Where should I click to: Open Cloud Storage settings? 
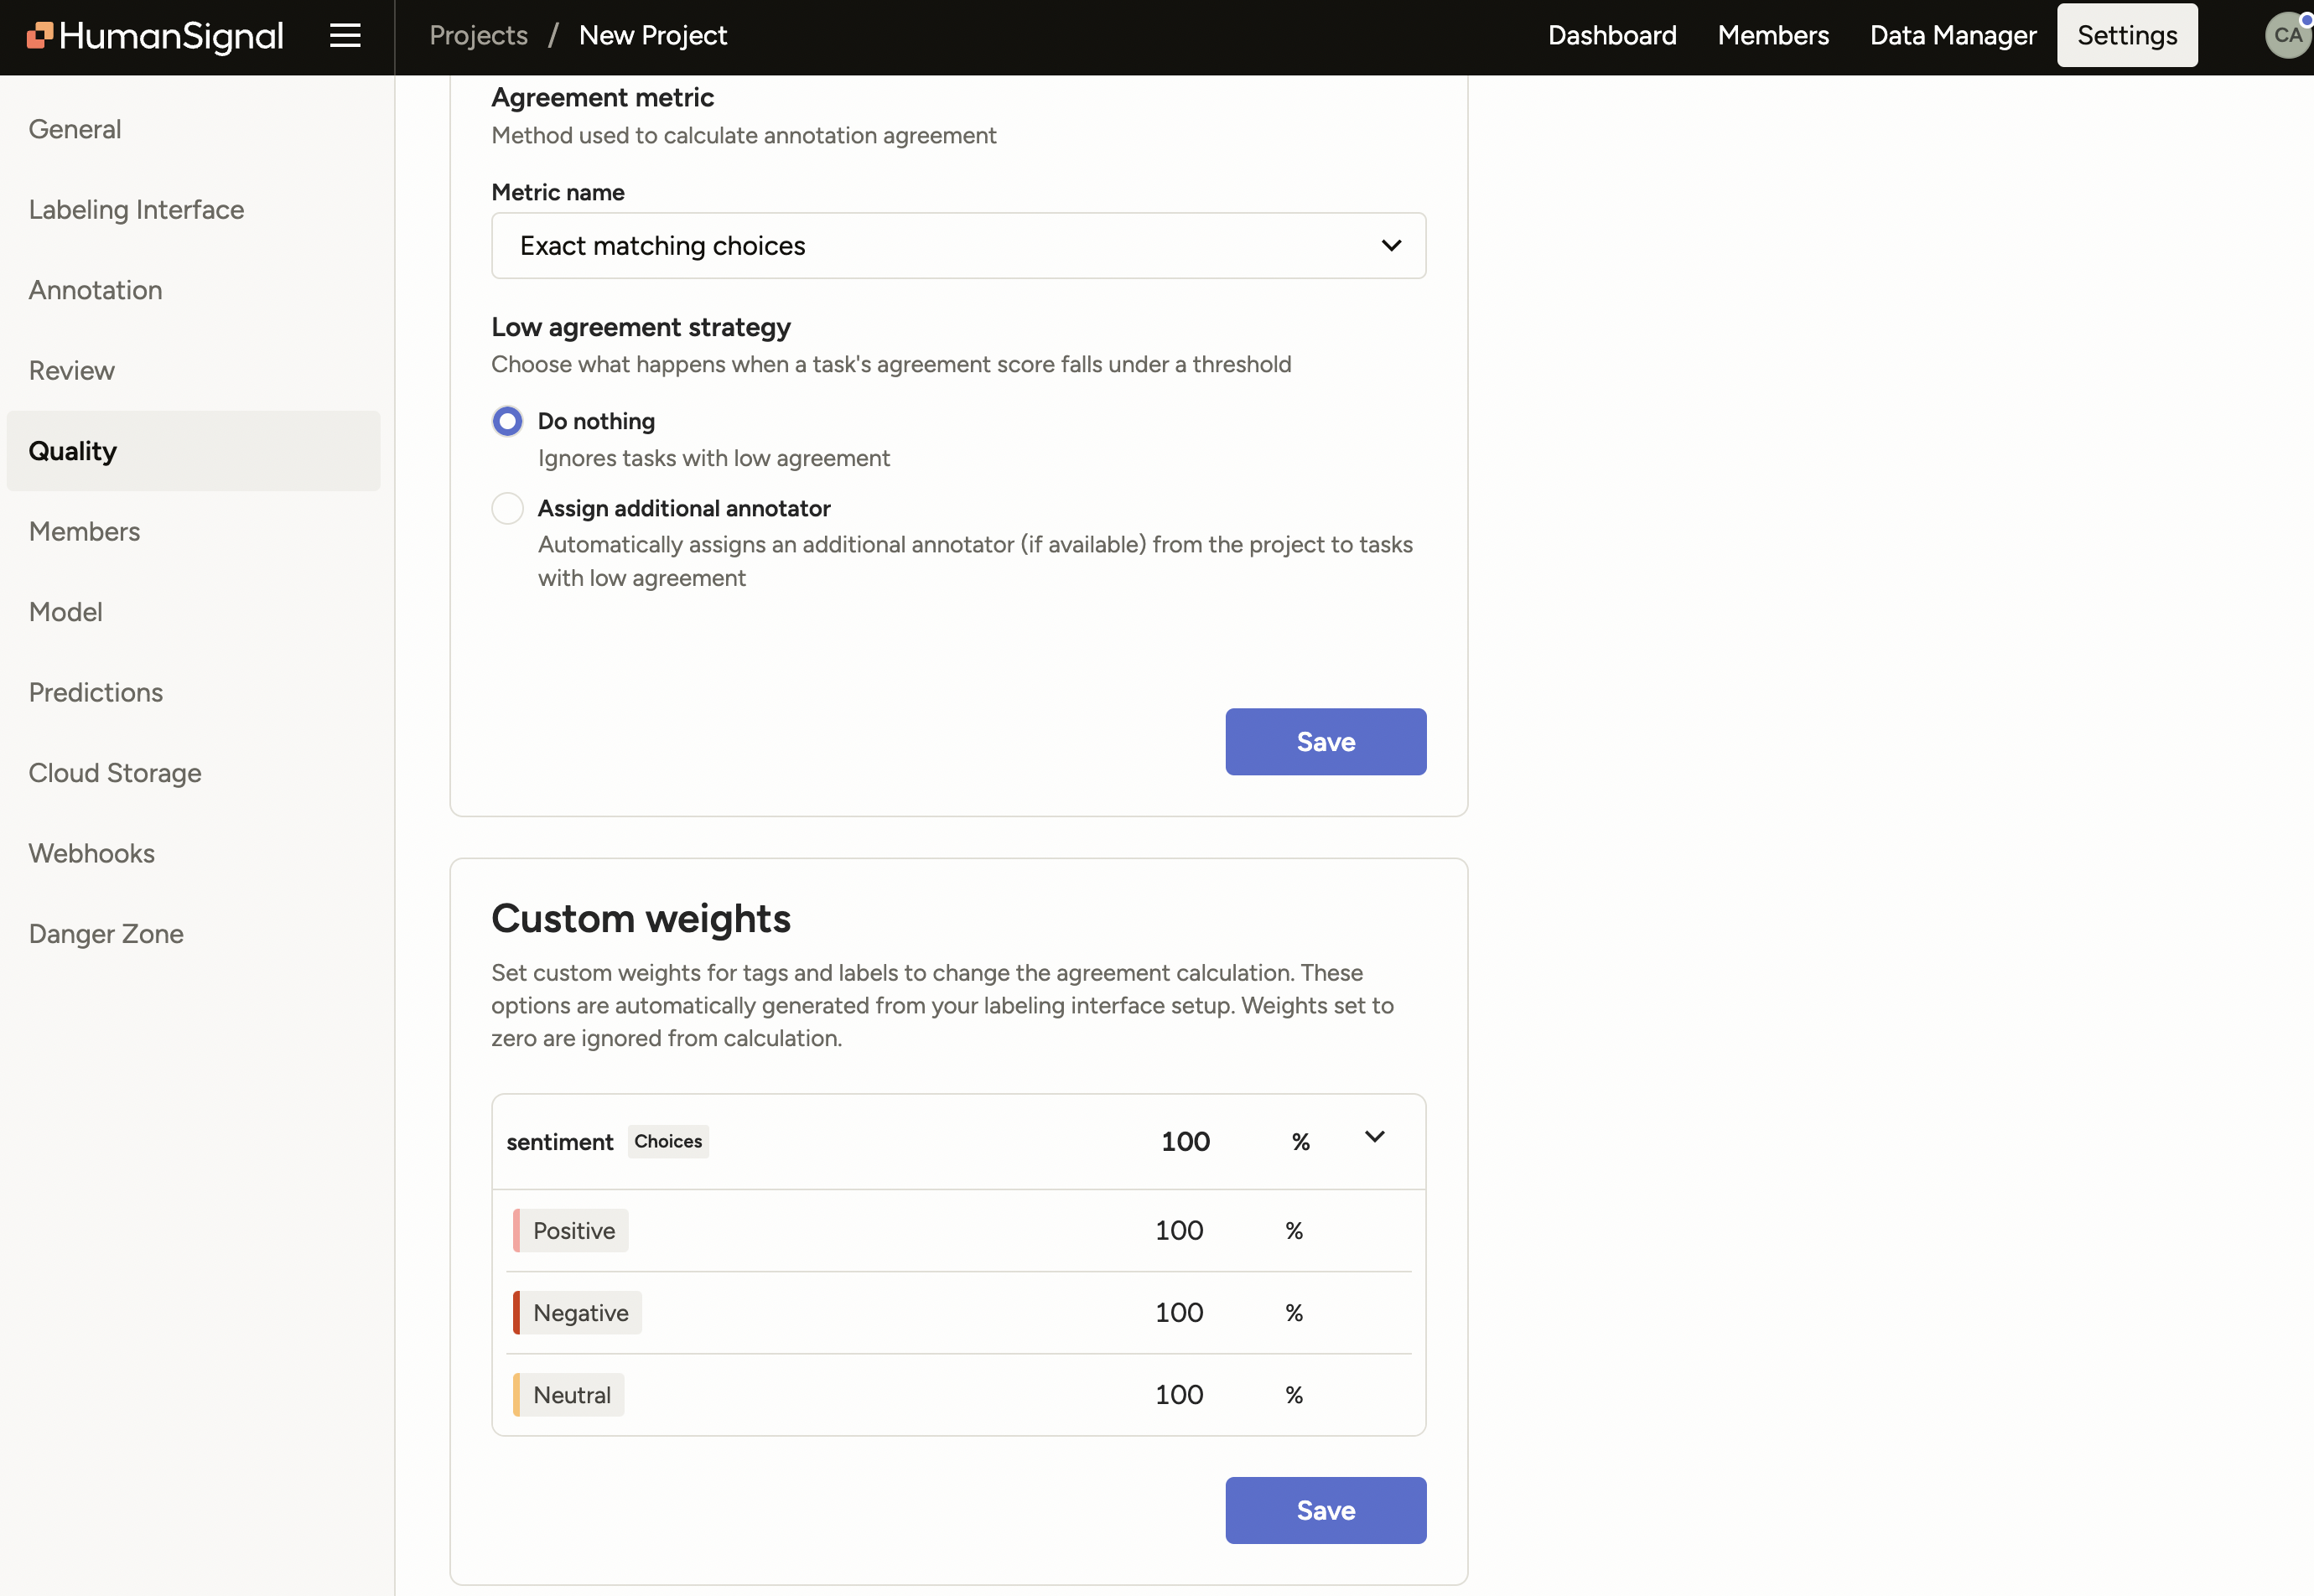115,773
